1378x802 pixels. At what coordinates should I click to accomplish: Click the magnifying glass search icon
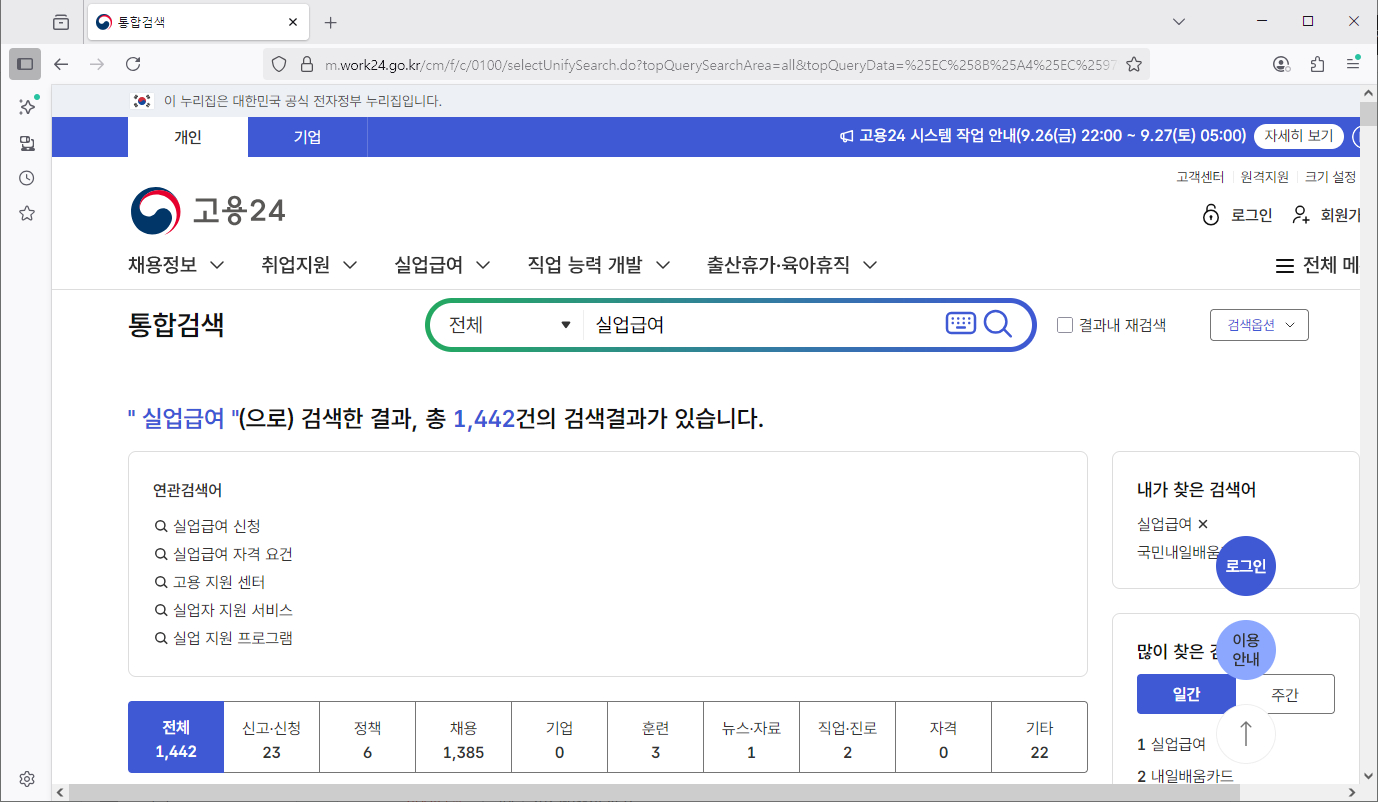(998, 324)
